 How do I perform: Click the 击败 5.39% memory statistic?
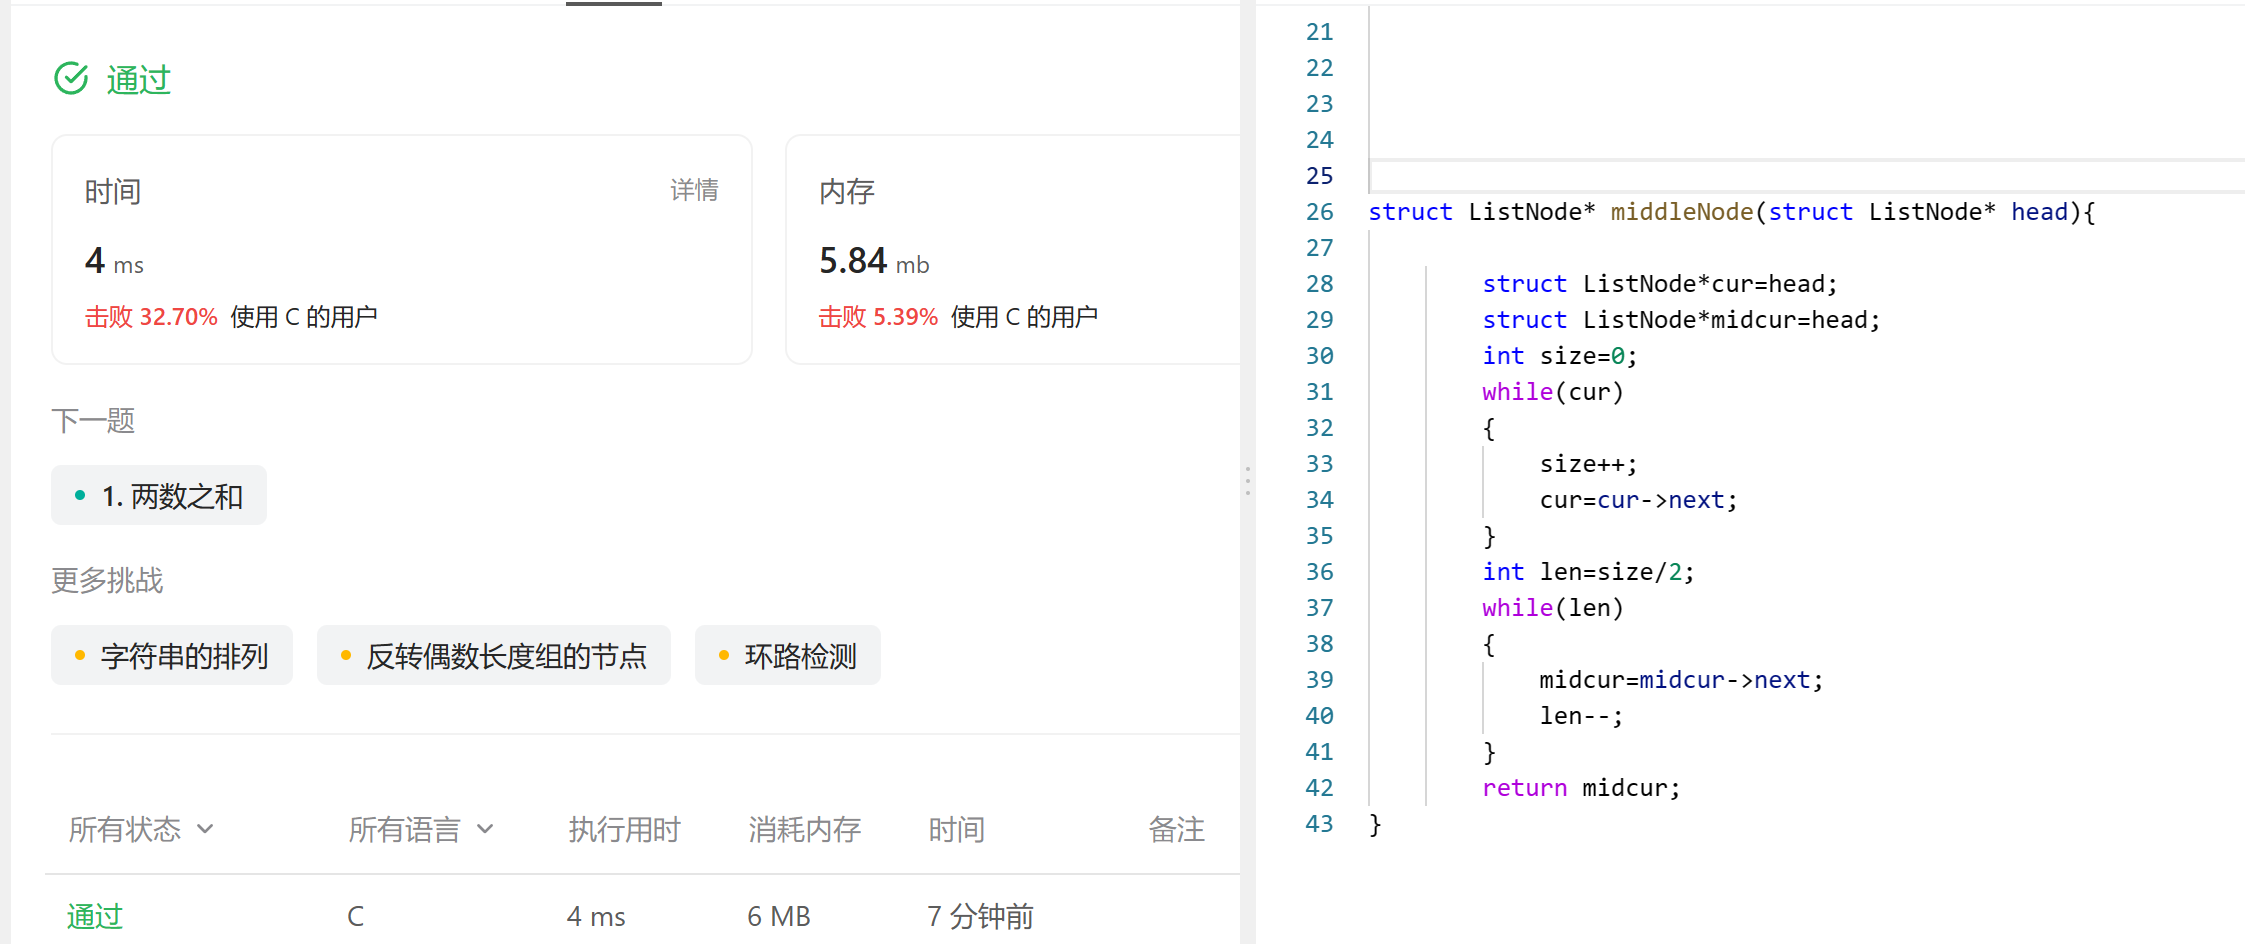point(878,317)
